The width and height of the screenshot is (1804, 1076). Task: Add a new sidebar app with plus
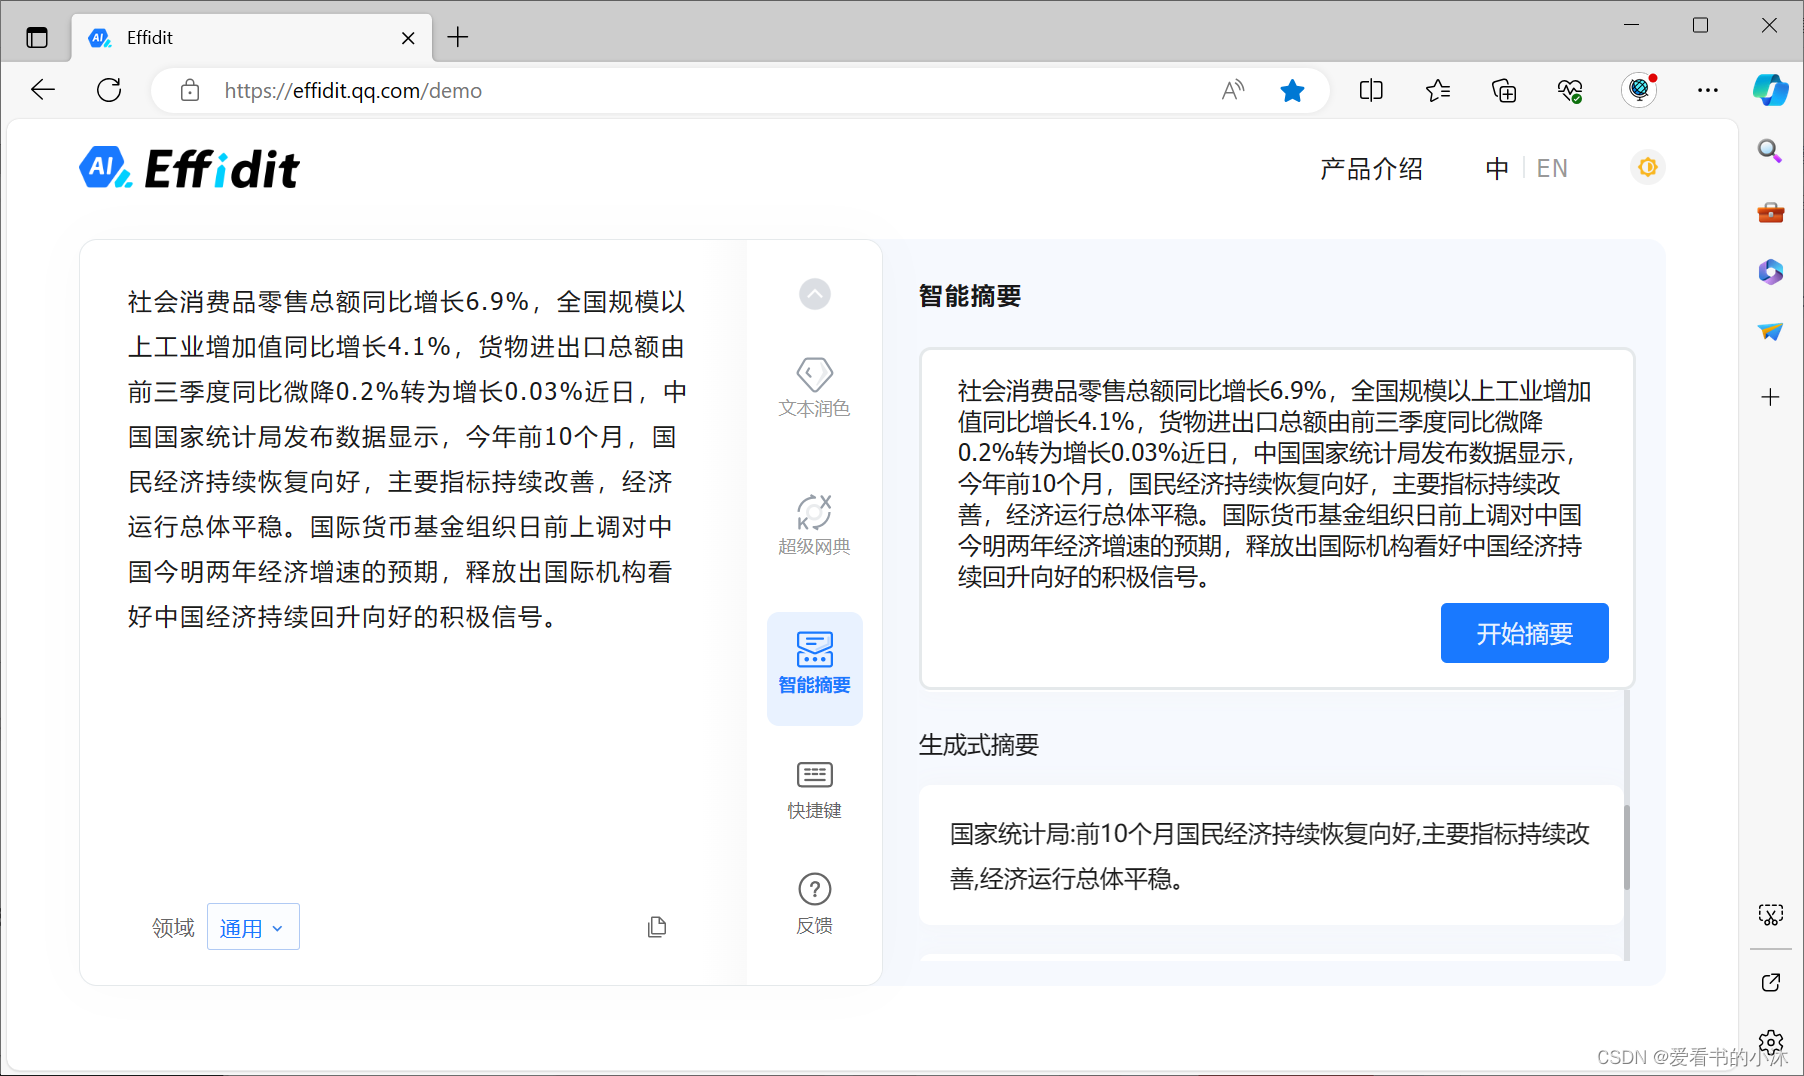[1770, 397]
